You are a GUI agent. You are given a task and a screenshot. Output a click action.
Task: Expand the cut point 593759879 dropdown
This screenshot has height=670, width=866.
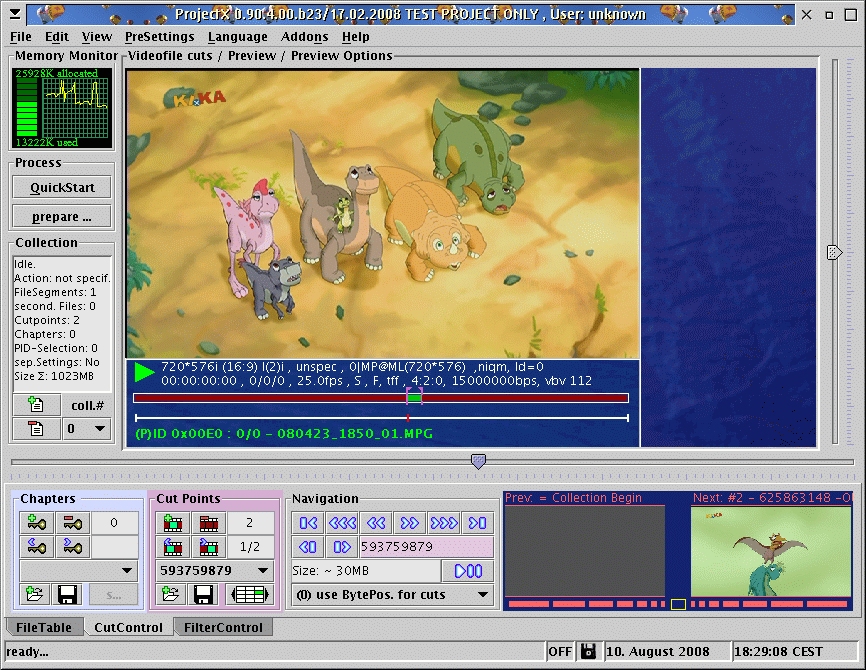click(263, 571)
